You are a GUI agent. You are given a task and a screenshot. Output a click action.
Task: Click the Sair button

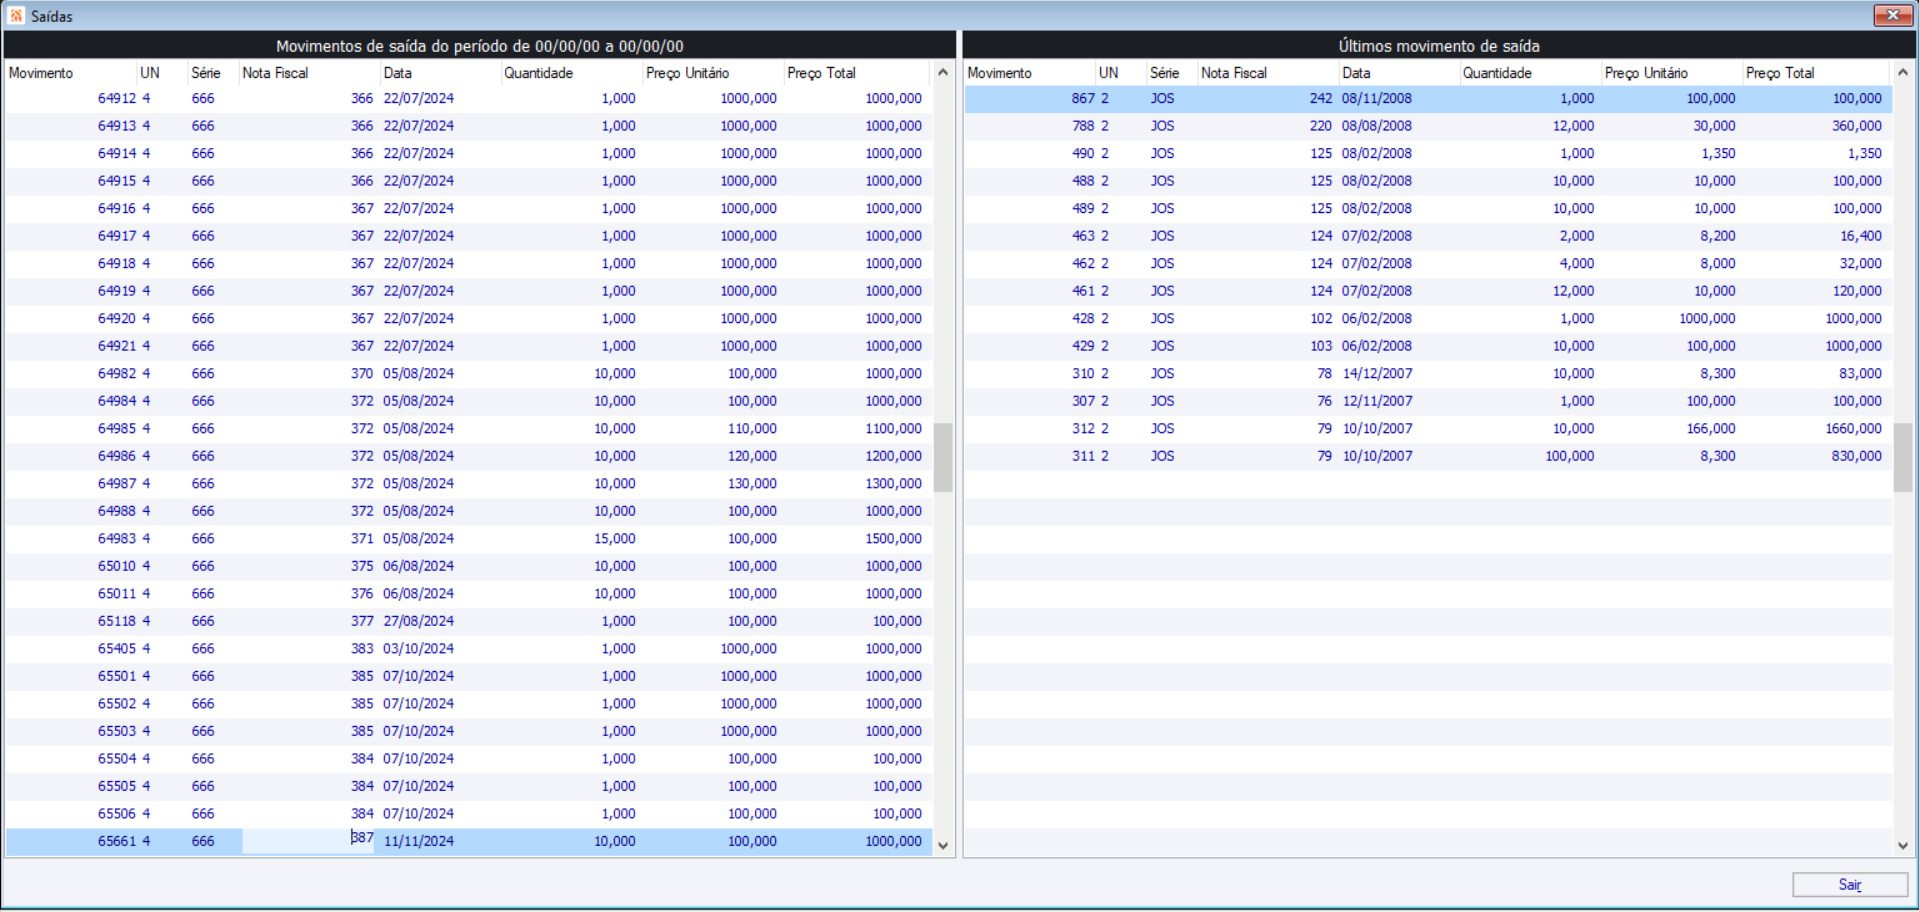(x=1850, y=885)
